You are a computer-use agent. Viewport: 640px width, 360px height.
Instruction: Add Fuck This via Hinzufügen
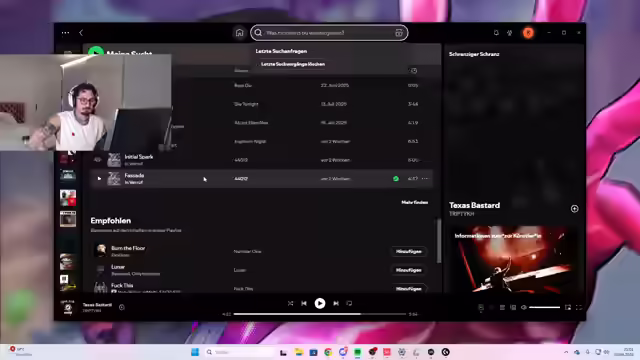tap(409, 289)
